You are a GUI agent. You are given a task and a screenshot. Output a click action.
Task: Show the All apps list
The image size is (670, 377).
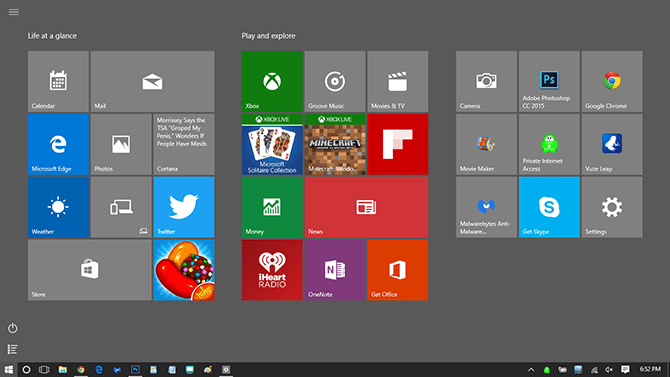(x=12, y=349)
